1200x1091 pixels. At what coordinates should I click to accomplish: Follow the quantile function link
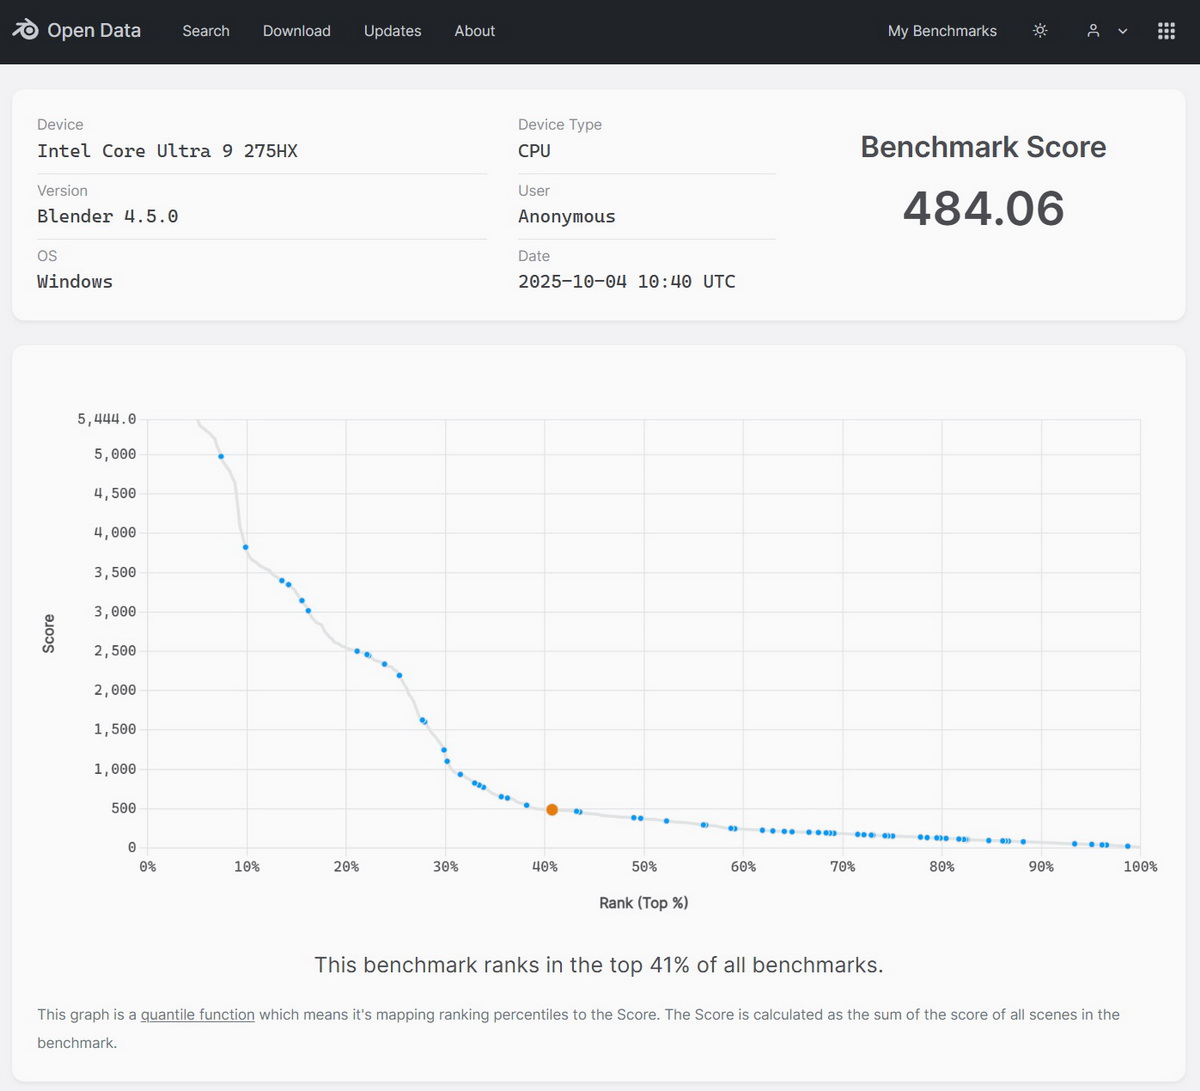[x=197, y=1014]
